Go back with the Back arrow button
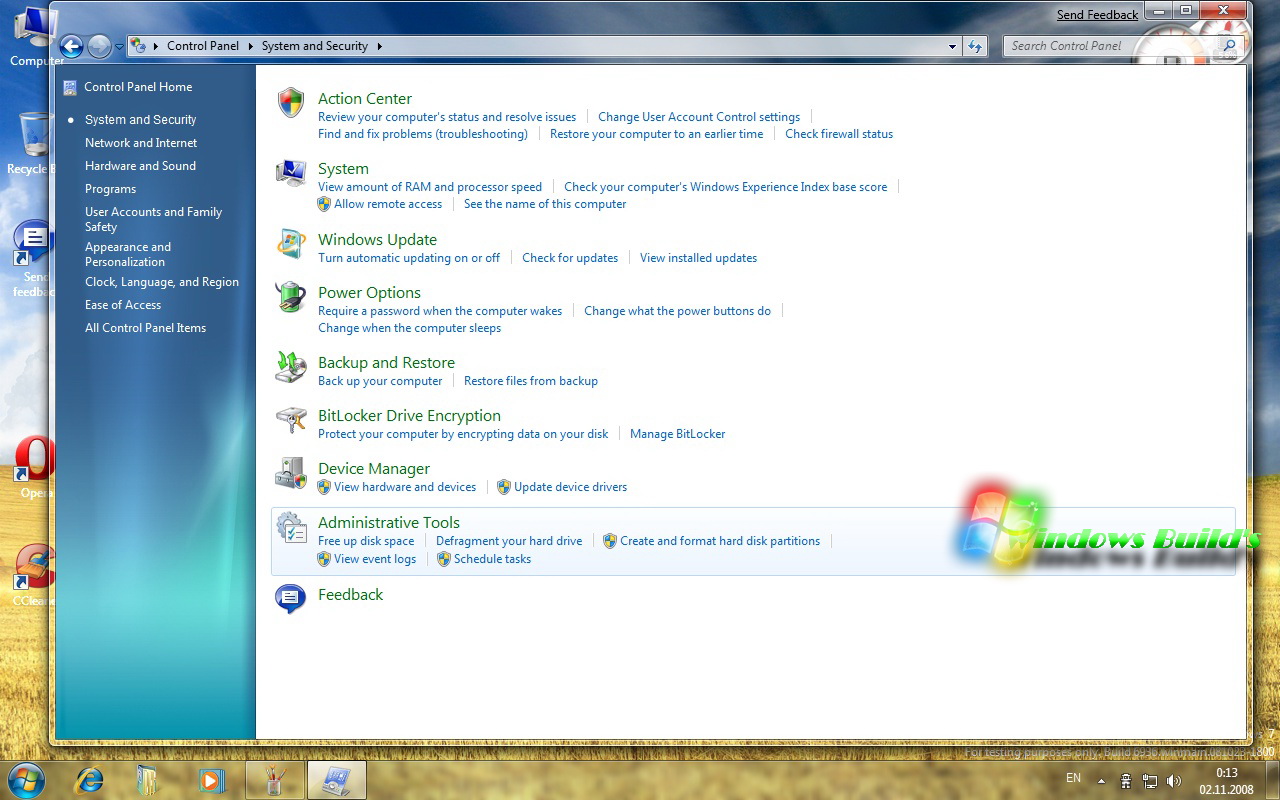Image resolution: width=1280 pixels, height=800 pixels. click(71, 46)
